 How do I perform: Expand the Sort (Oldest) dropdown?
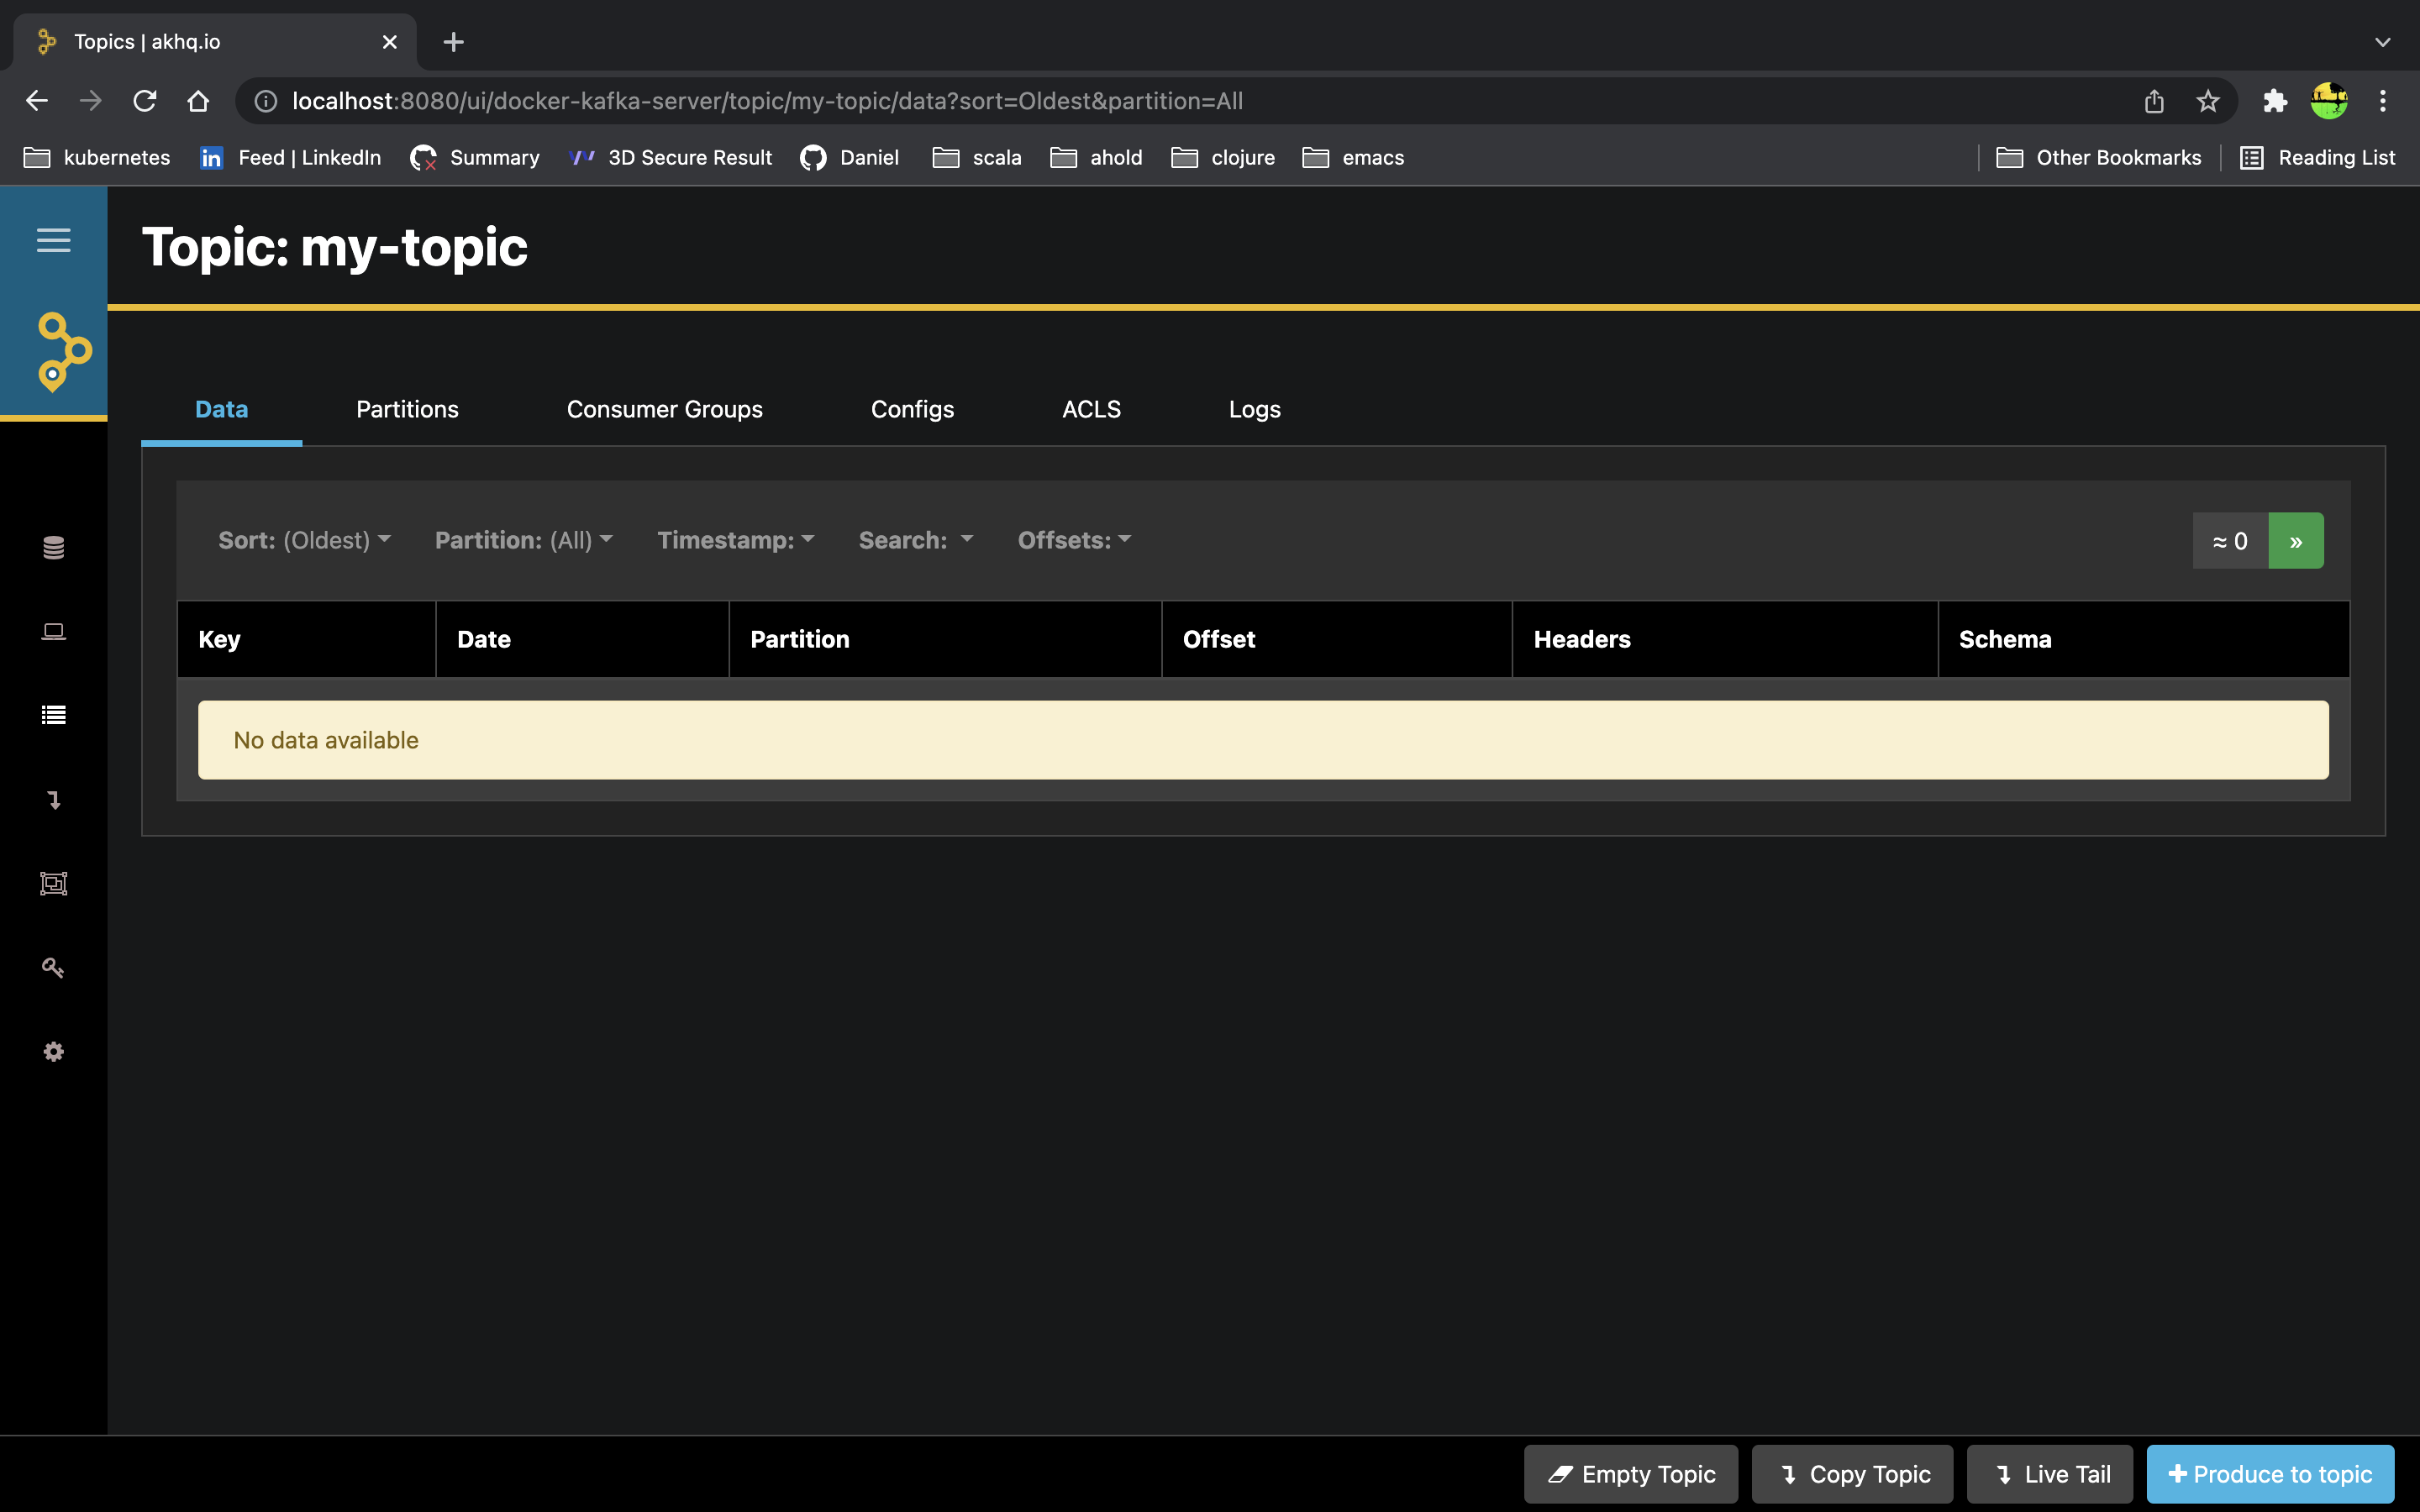[304, 540]
